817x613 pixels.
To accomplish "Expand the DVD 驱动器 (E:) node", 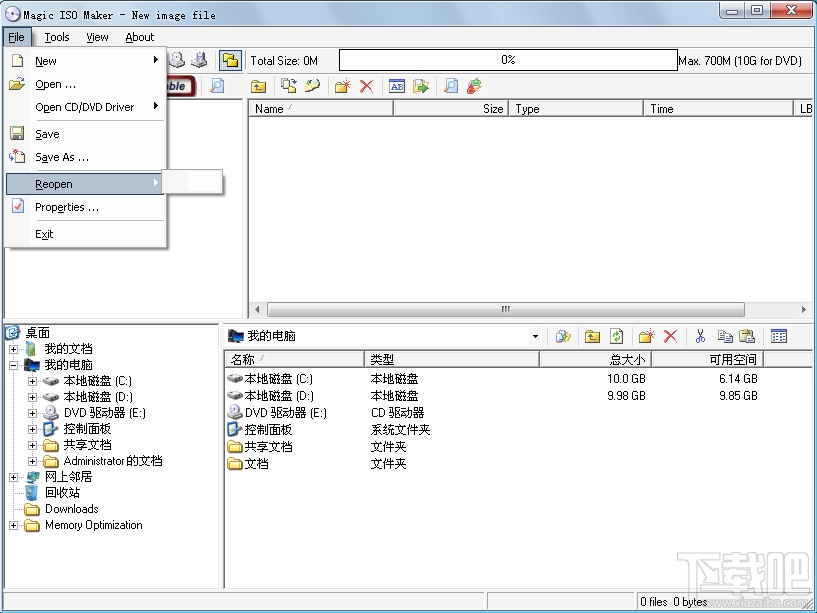I will [32, 412].
